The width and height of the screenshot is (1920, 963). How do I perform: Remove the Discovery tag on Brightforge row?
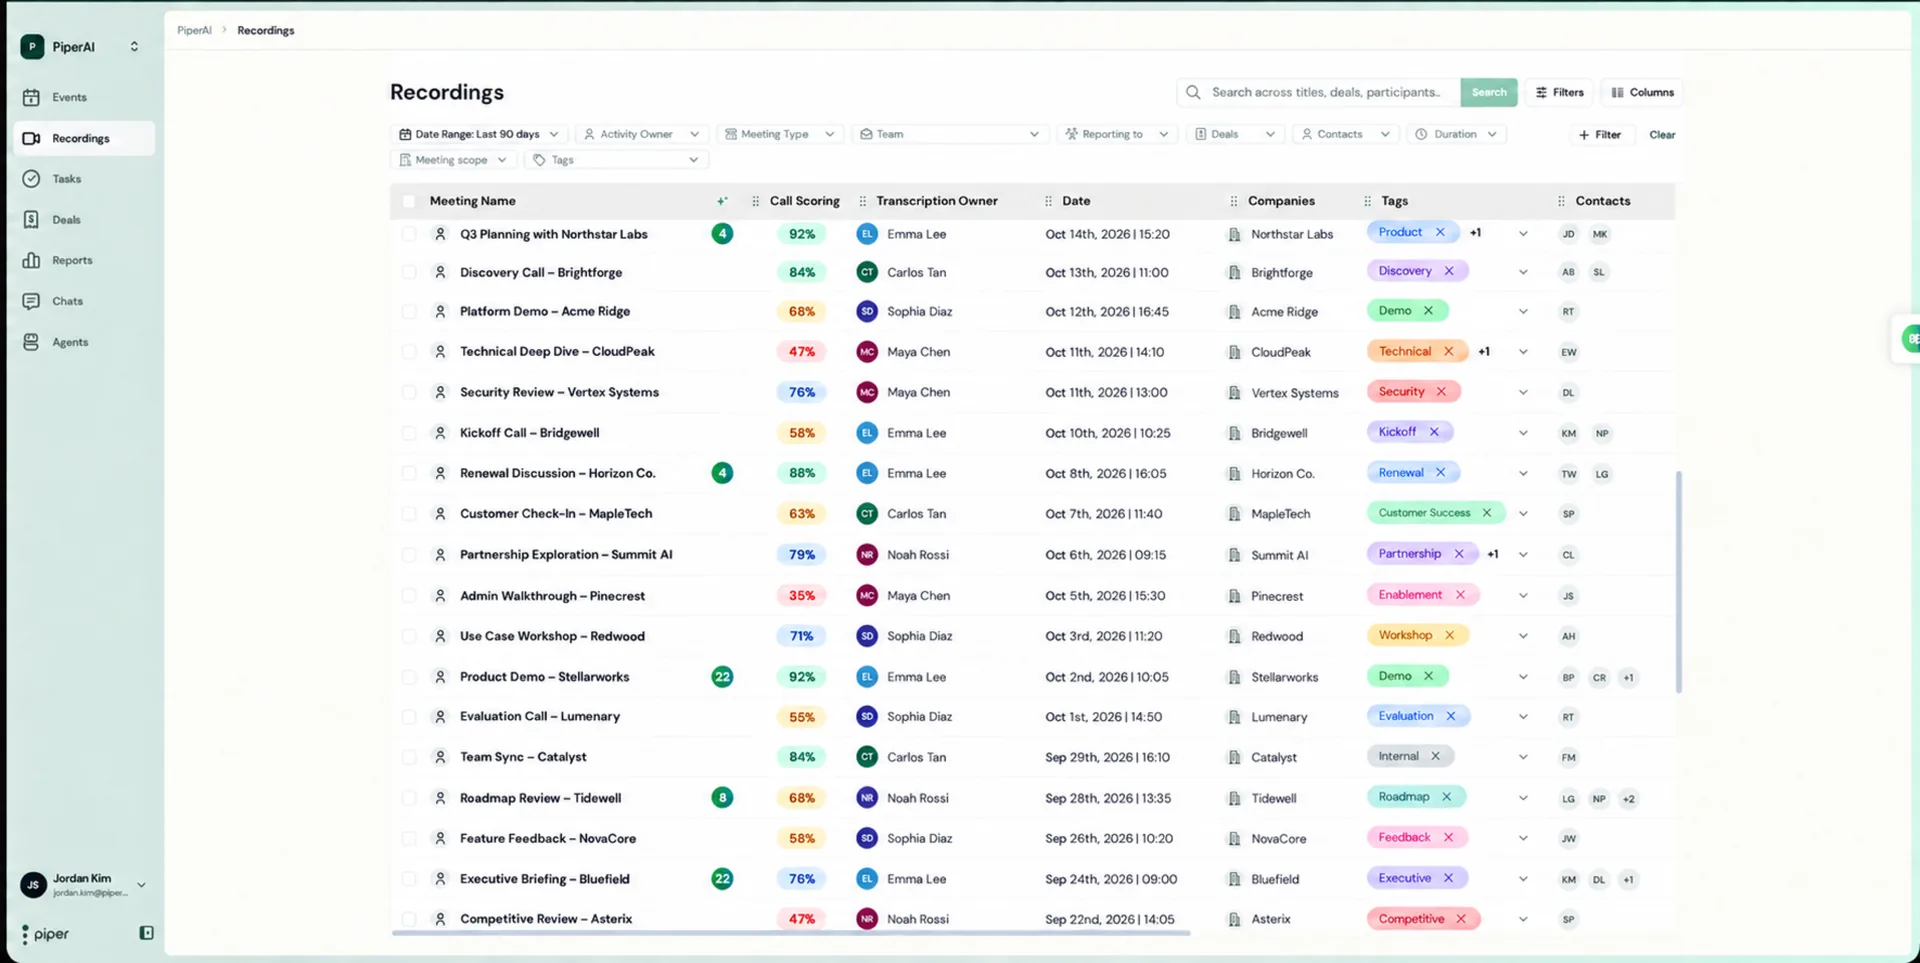(x=1449, y=271)
